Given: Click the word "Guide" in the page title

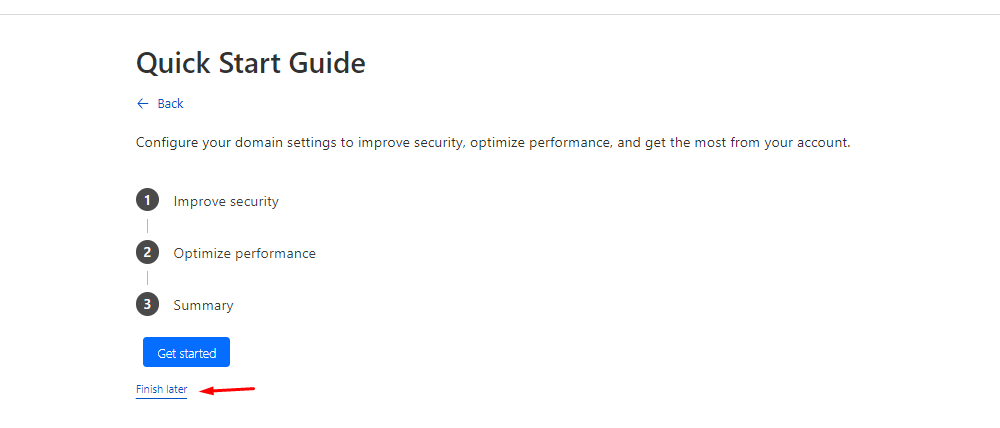Looking at the screenshot, I should (327, 63).
